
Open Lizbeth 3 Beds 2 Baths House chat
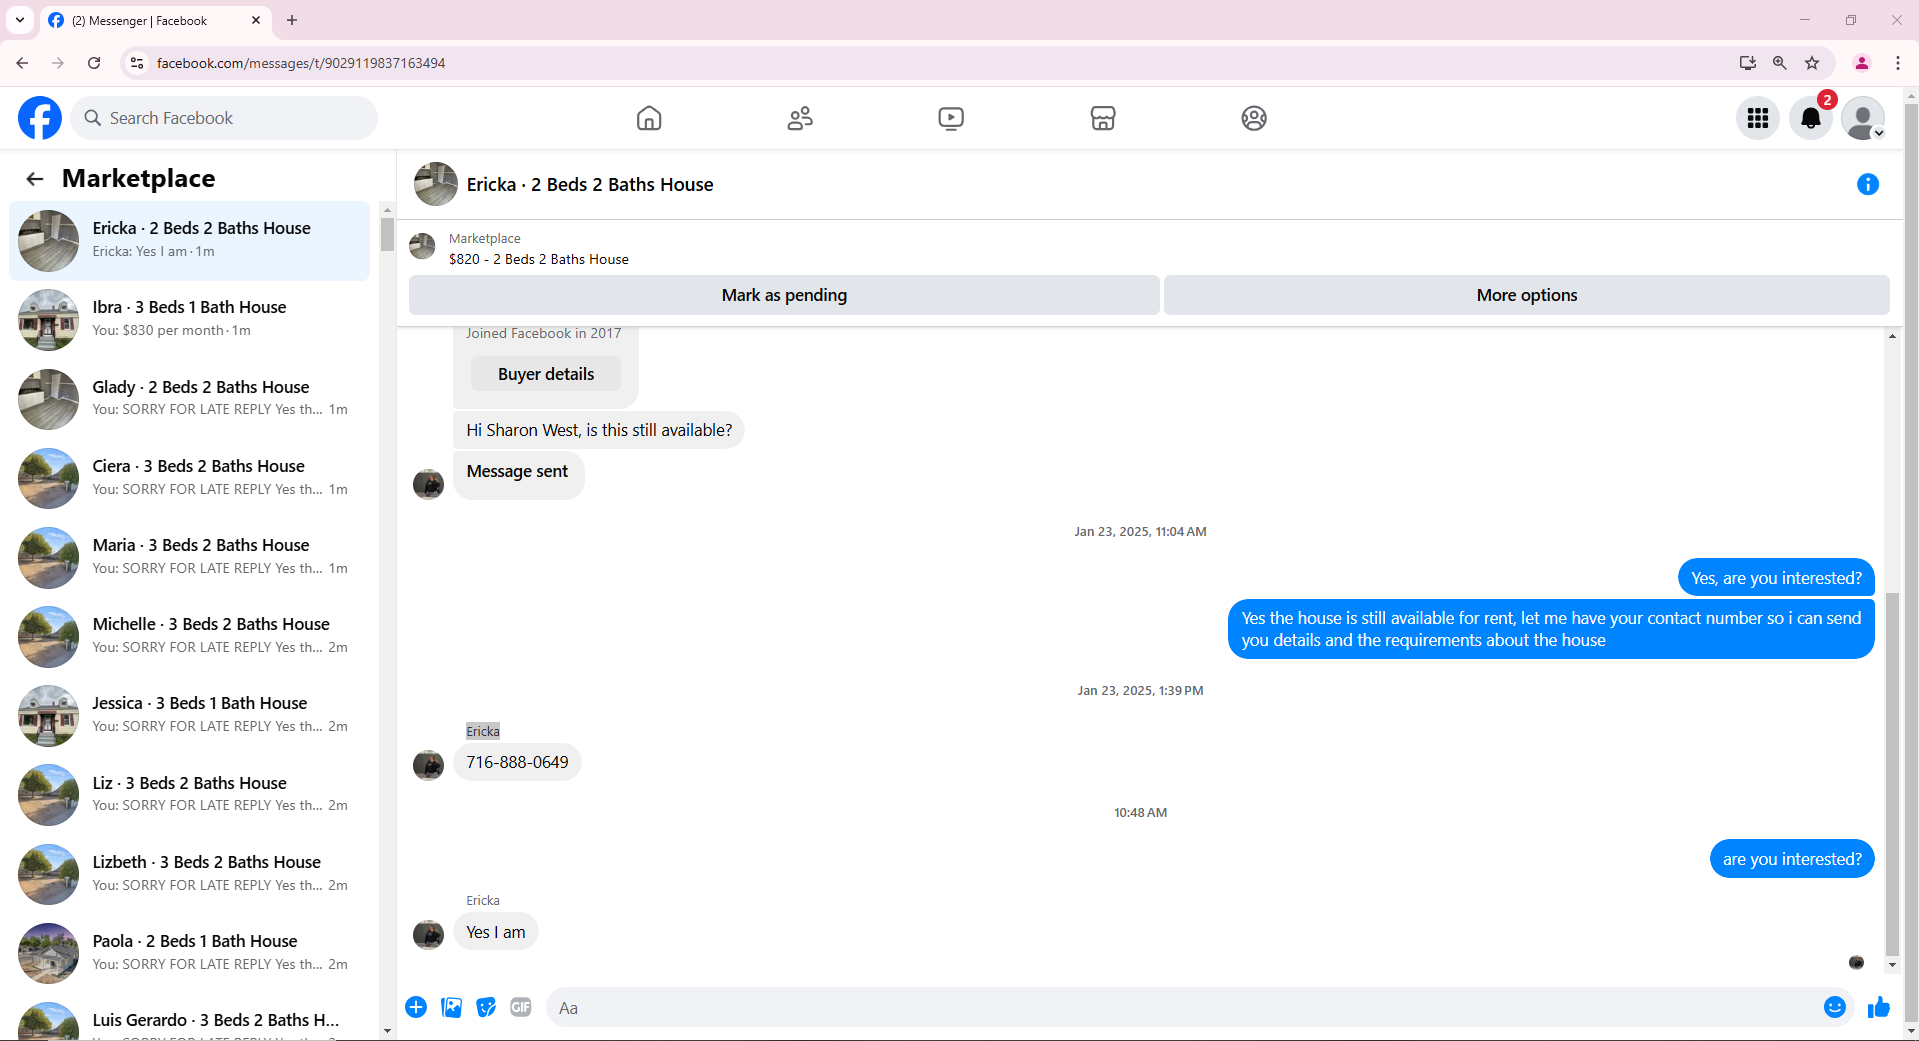pos(190,874)
